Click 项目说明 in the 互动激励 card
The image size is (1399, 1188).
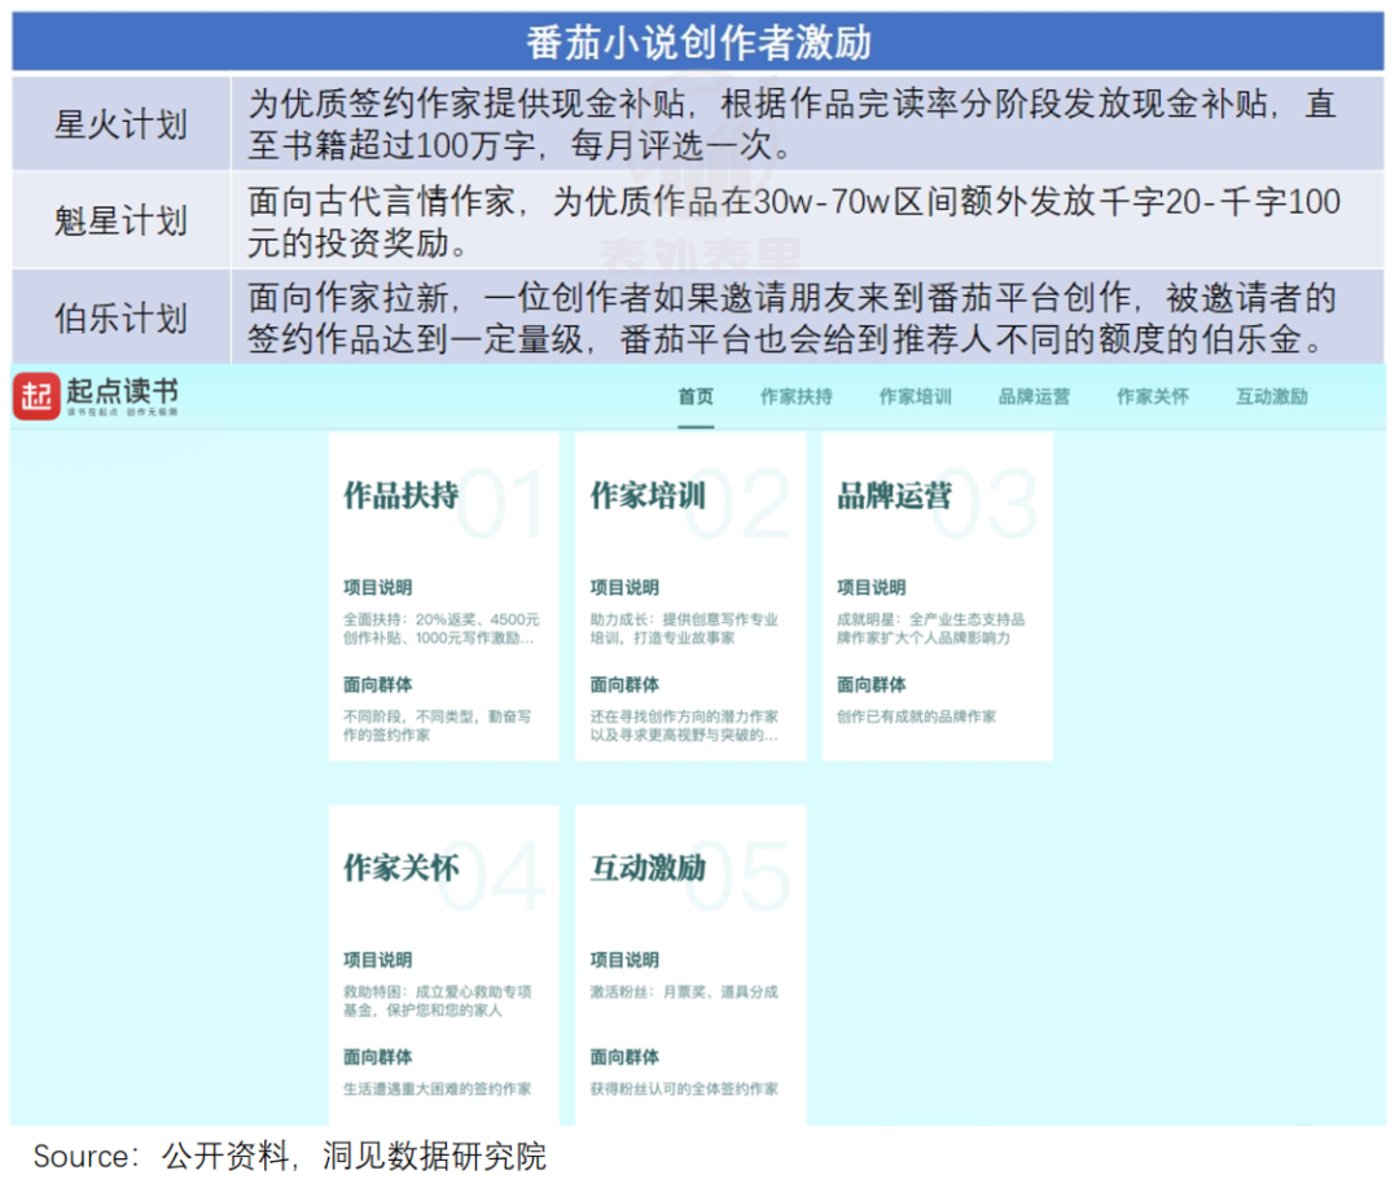point(625,959)
